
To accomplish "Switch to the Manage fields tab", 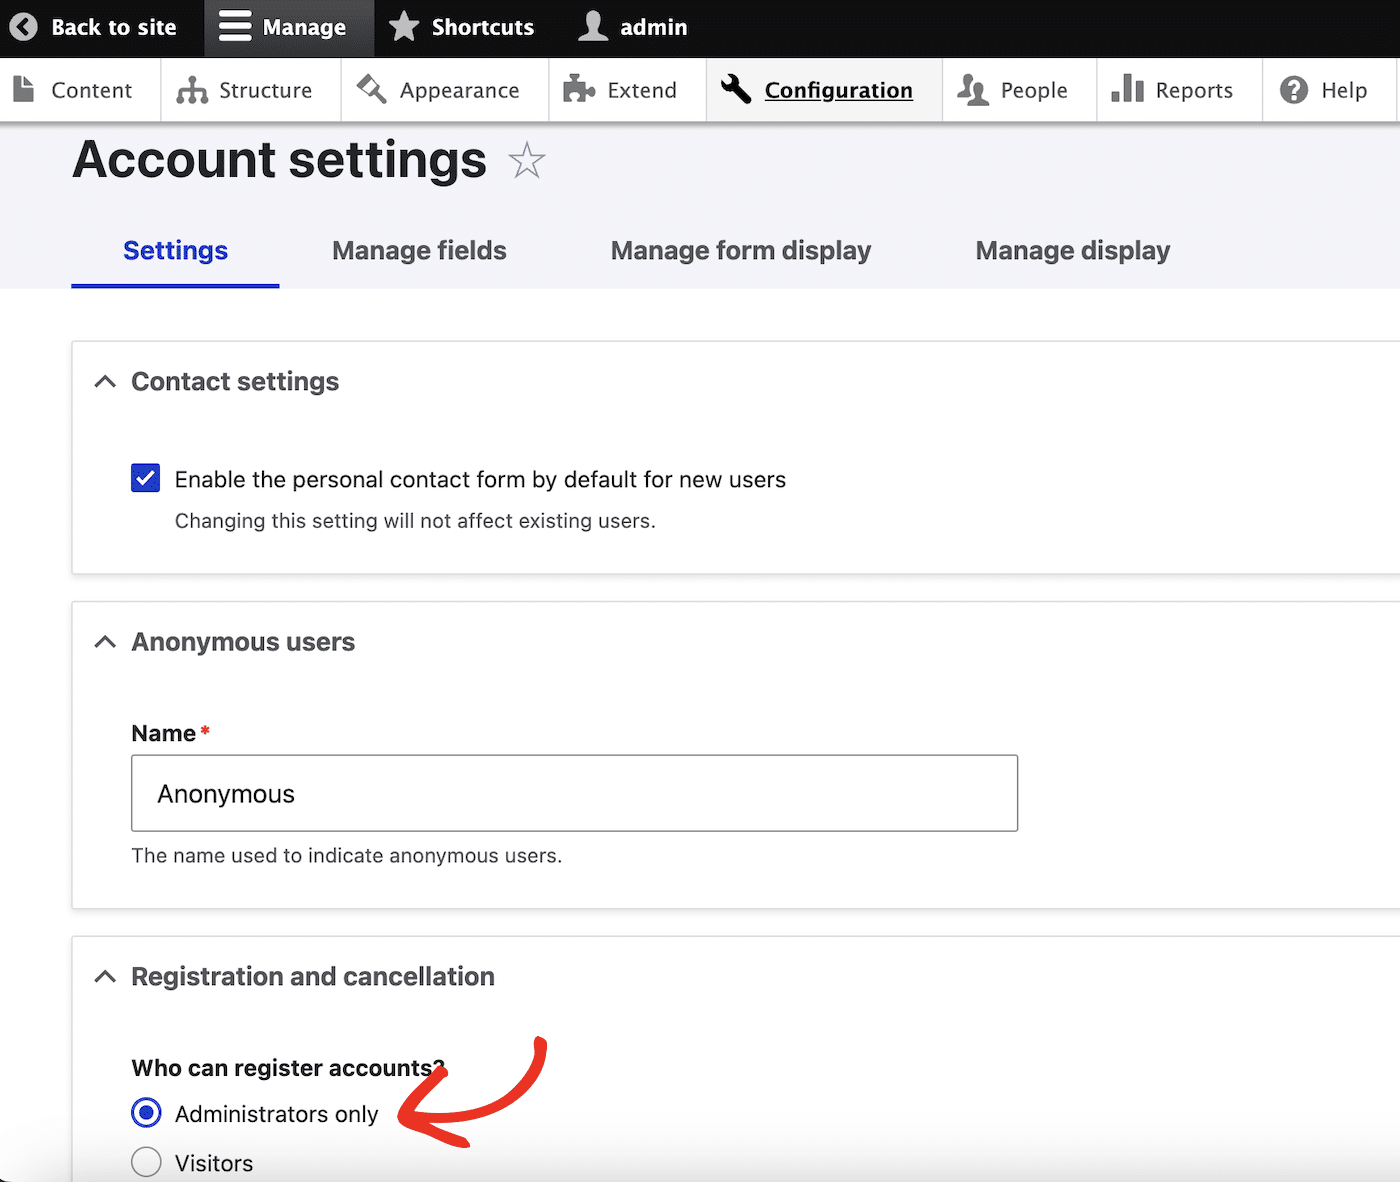I will [419, 250].
